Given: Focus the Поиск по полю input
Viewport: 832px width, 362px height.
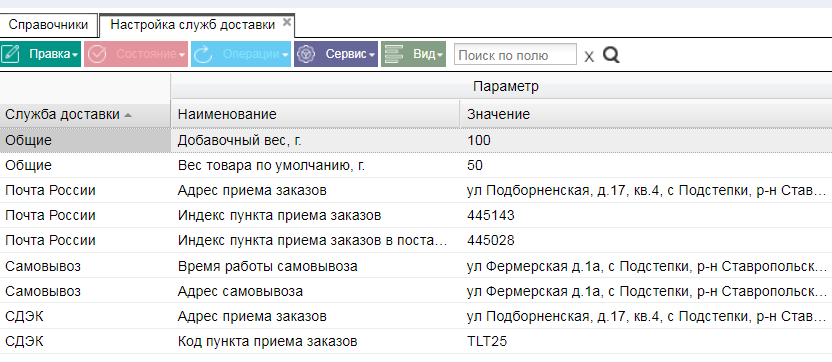Looking at the screenshot, I should click(515, 55).
